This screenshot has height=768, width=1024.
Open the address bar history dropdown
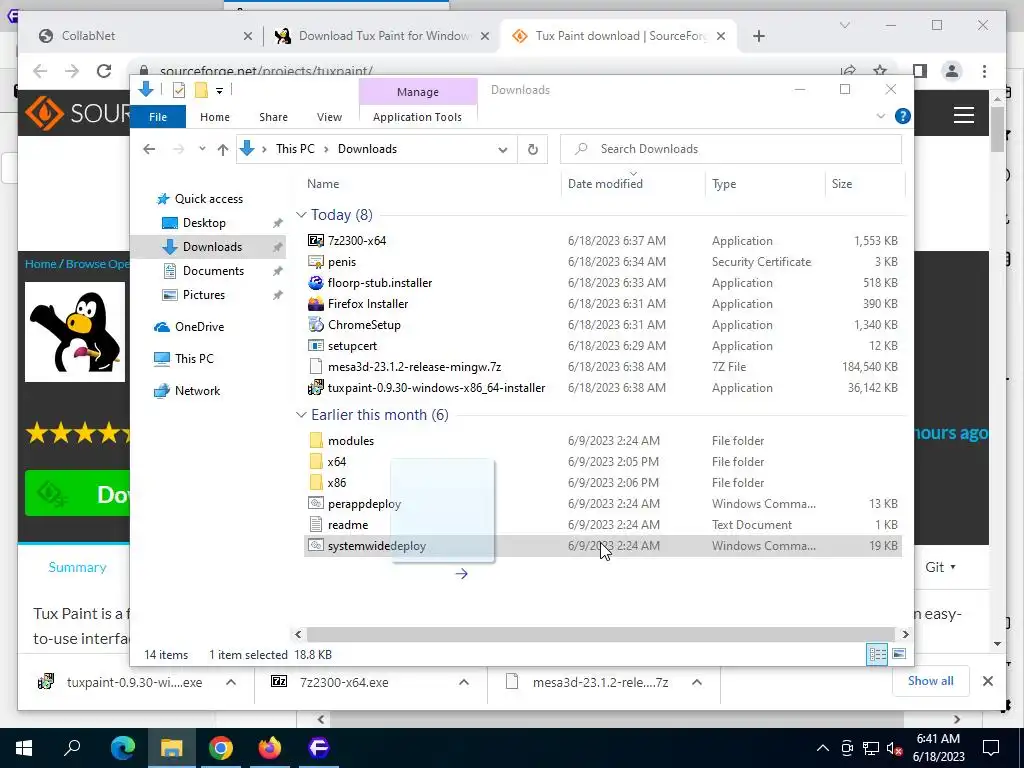502,149
